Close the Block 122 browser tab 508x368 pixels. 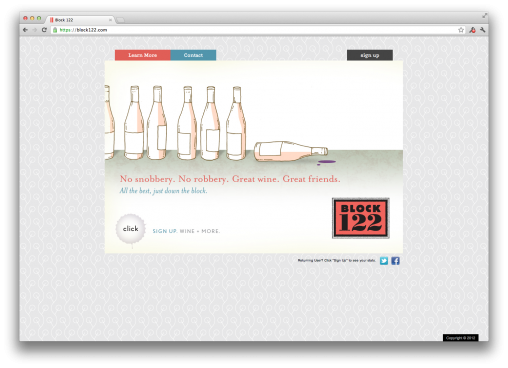click(110, 20)
